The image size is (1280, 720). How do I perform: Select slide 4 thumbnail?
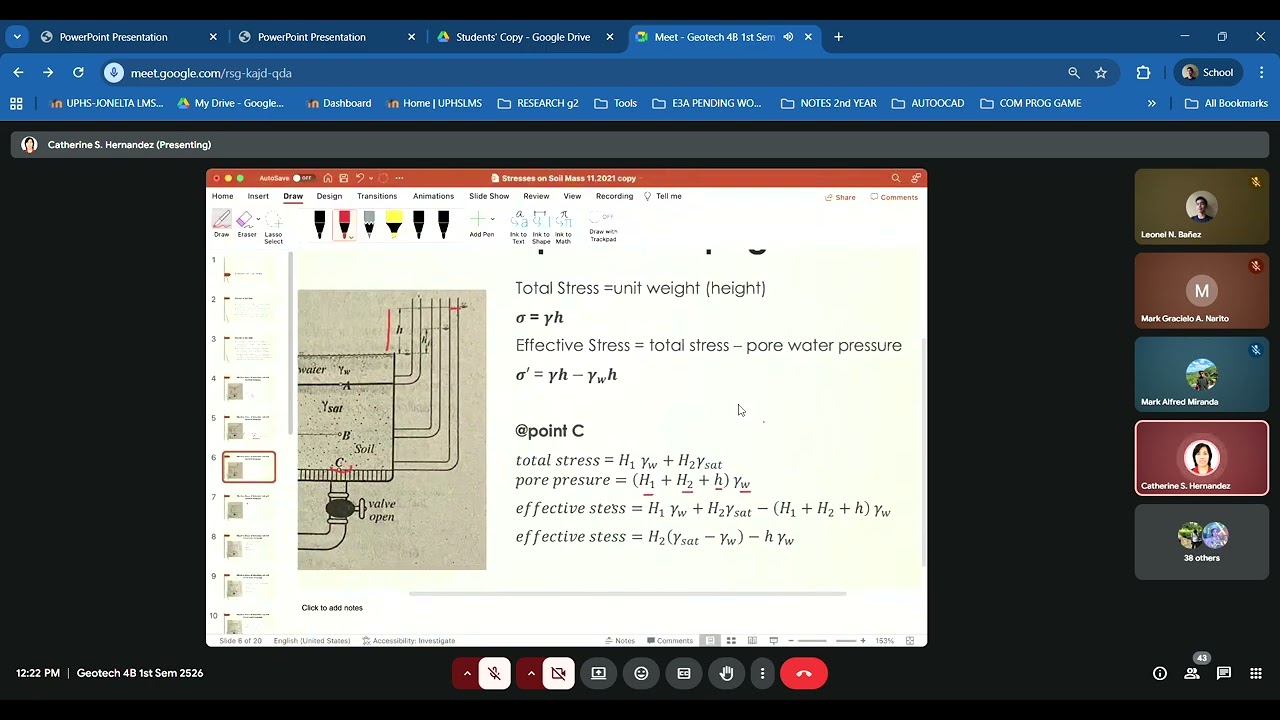[248, 388]
